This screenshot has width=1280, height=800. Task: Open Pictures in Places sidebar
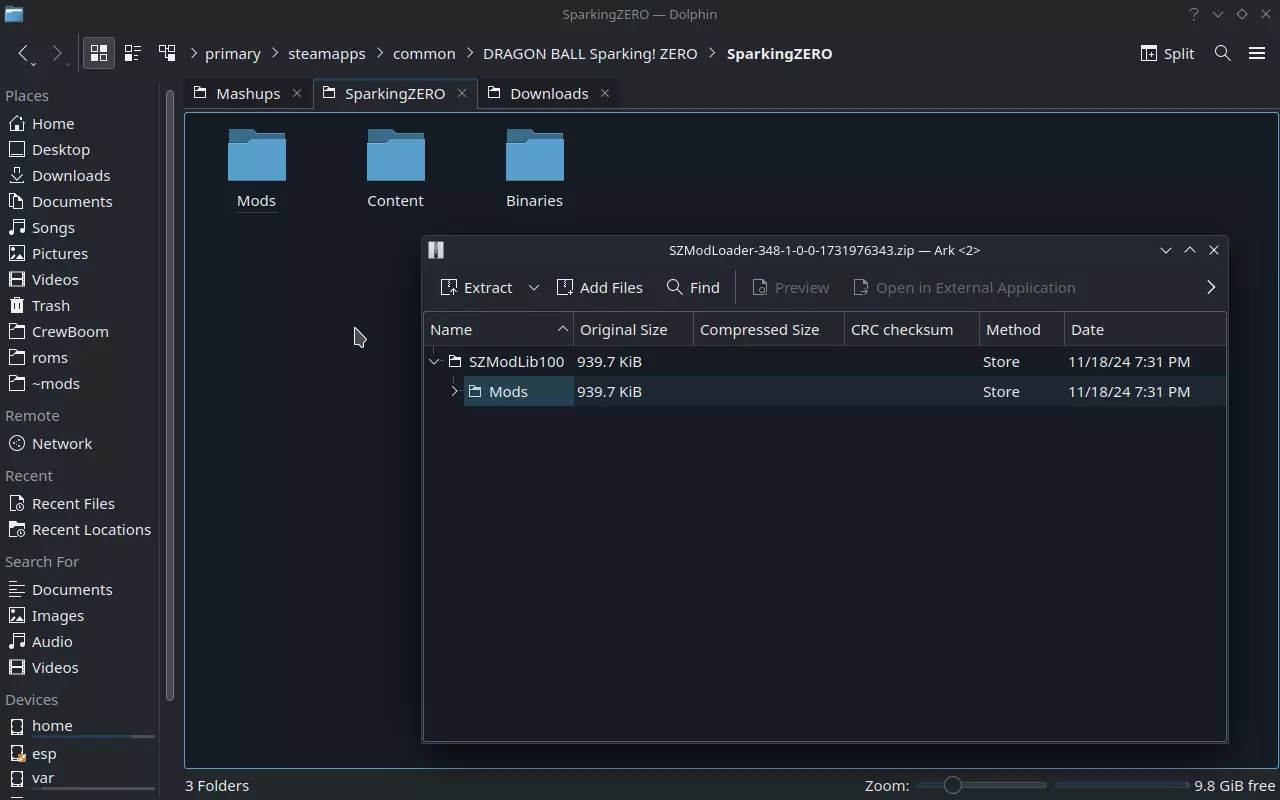coord(80,253)
